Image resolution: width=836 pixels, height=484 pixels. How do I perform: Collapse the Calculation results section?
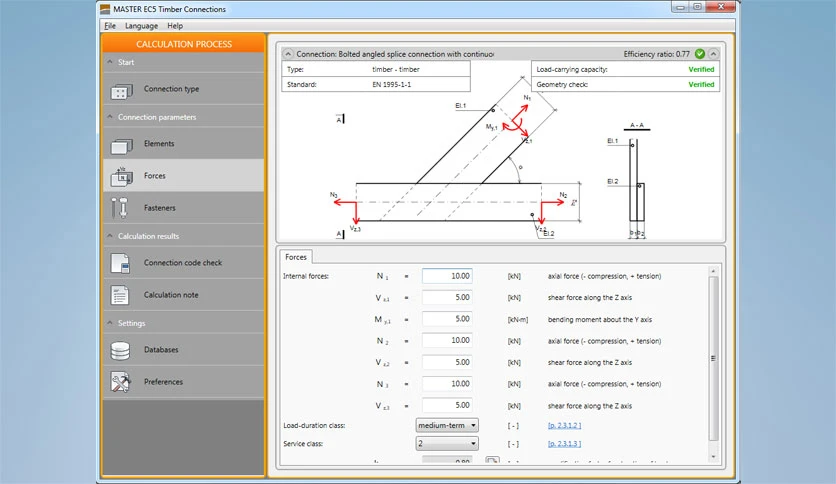(x=110, y=236)
